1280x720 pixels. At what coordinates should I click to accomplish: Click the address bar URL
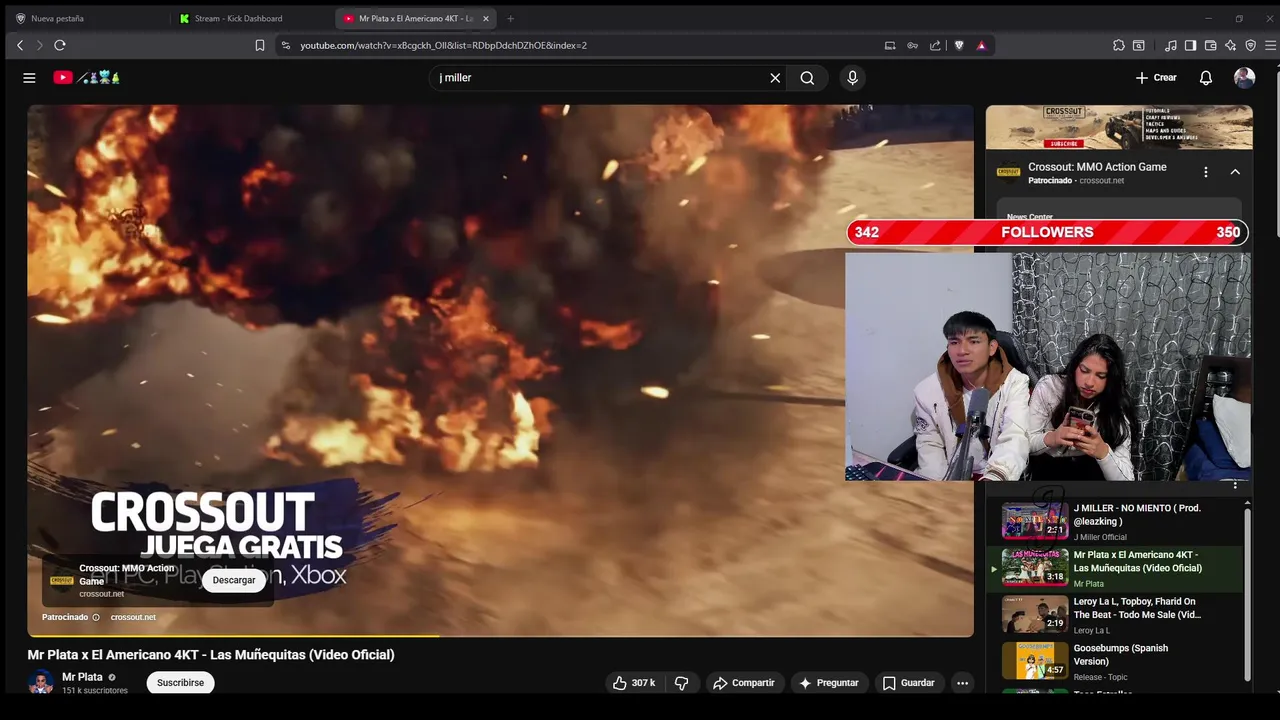click(x=443, y=45)
